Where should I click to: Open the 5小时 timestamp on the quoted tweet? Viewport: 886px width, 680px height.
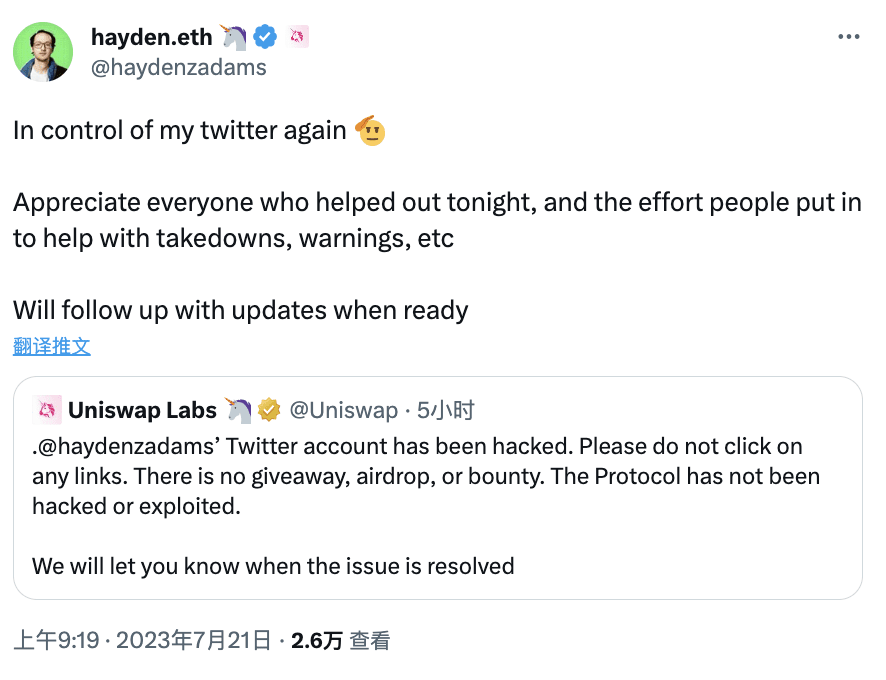coord(446,410)
